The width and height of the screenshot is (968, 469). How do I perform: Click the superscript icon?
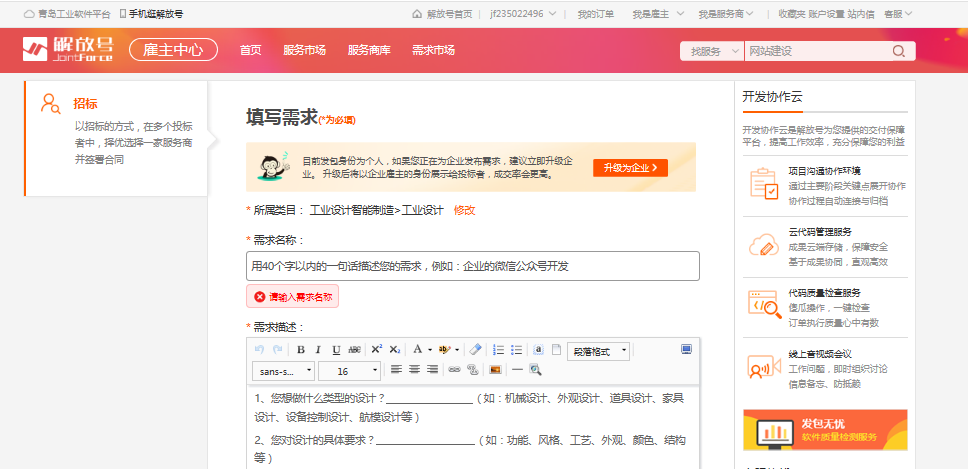[x=377, y=350]
